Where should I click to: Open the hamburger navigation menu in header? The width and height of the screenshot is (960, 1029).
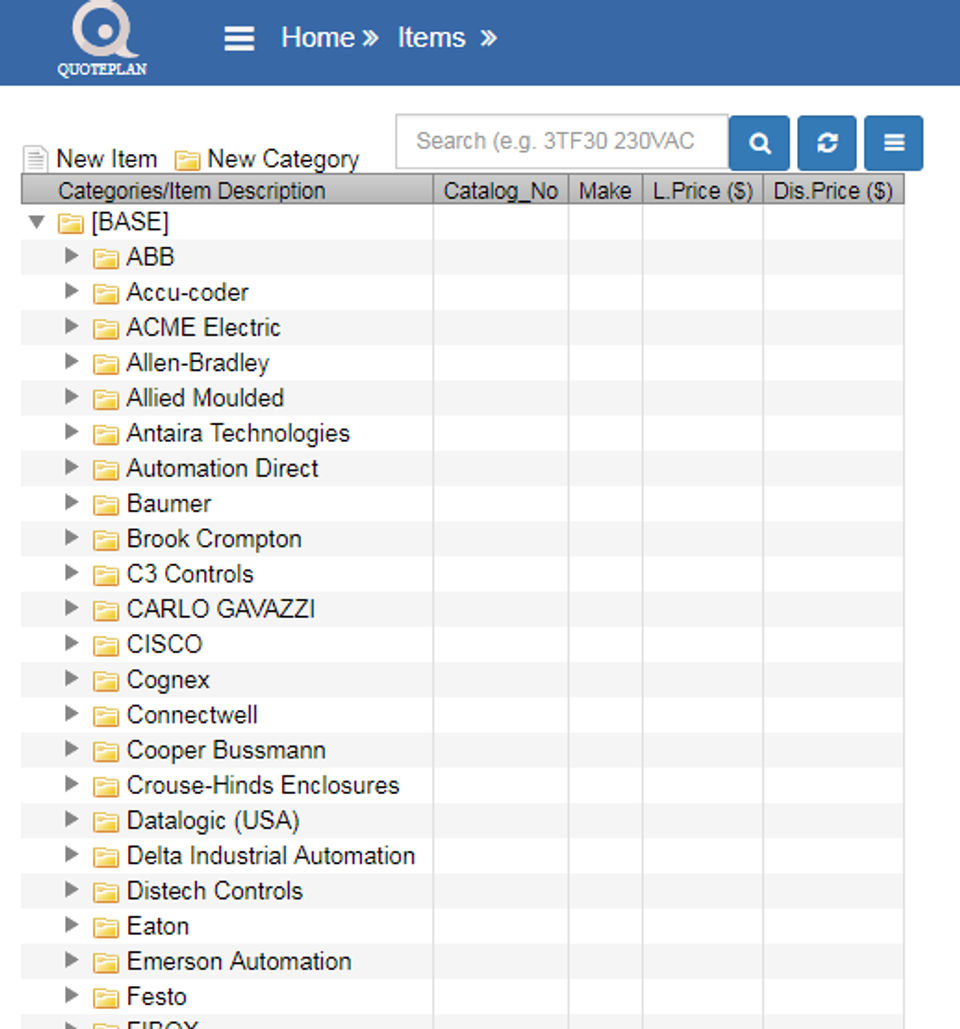point(239,38)
